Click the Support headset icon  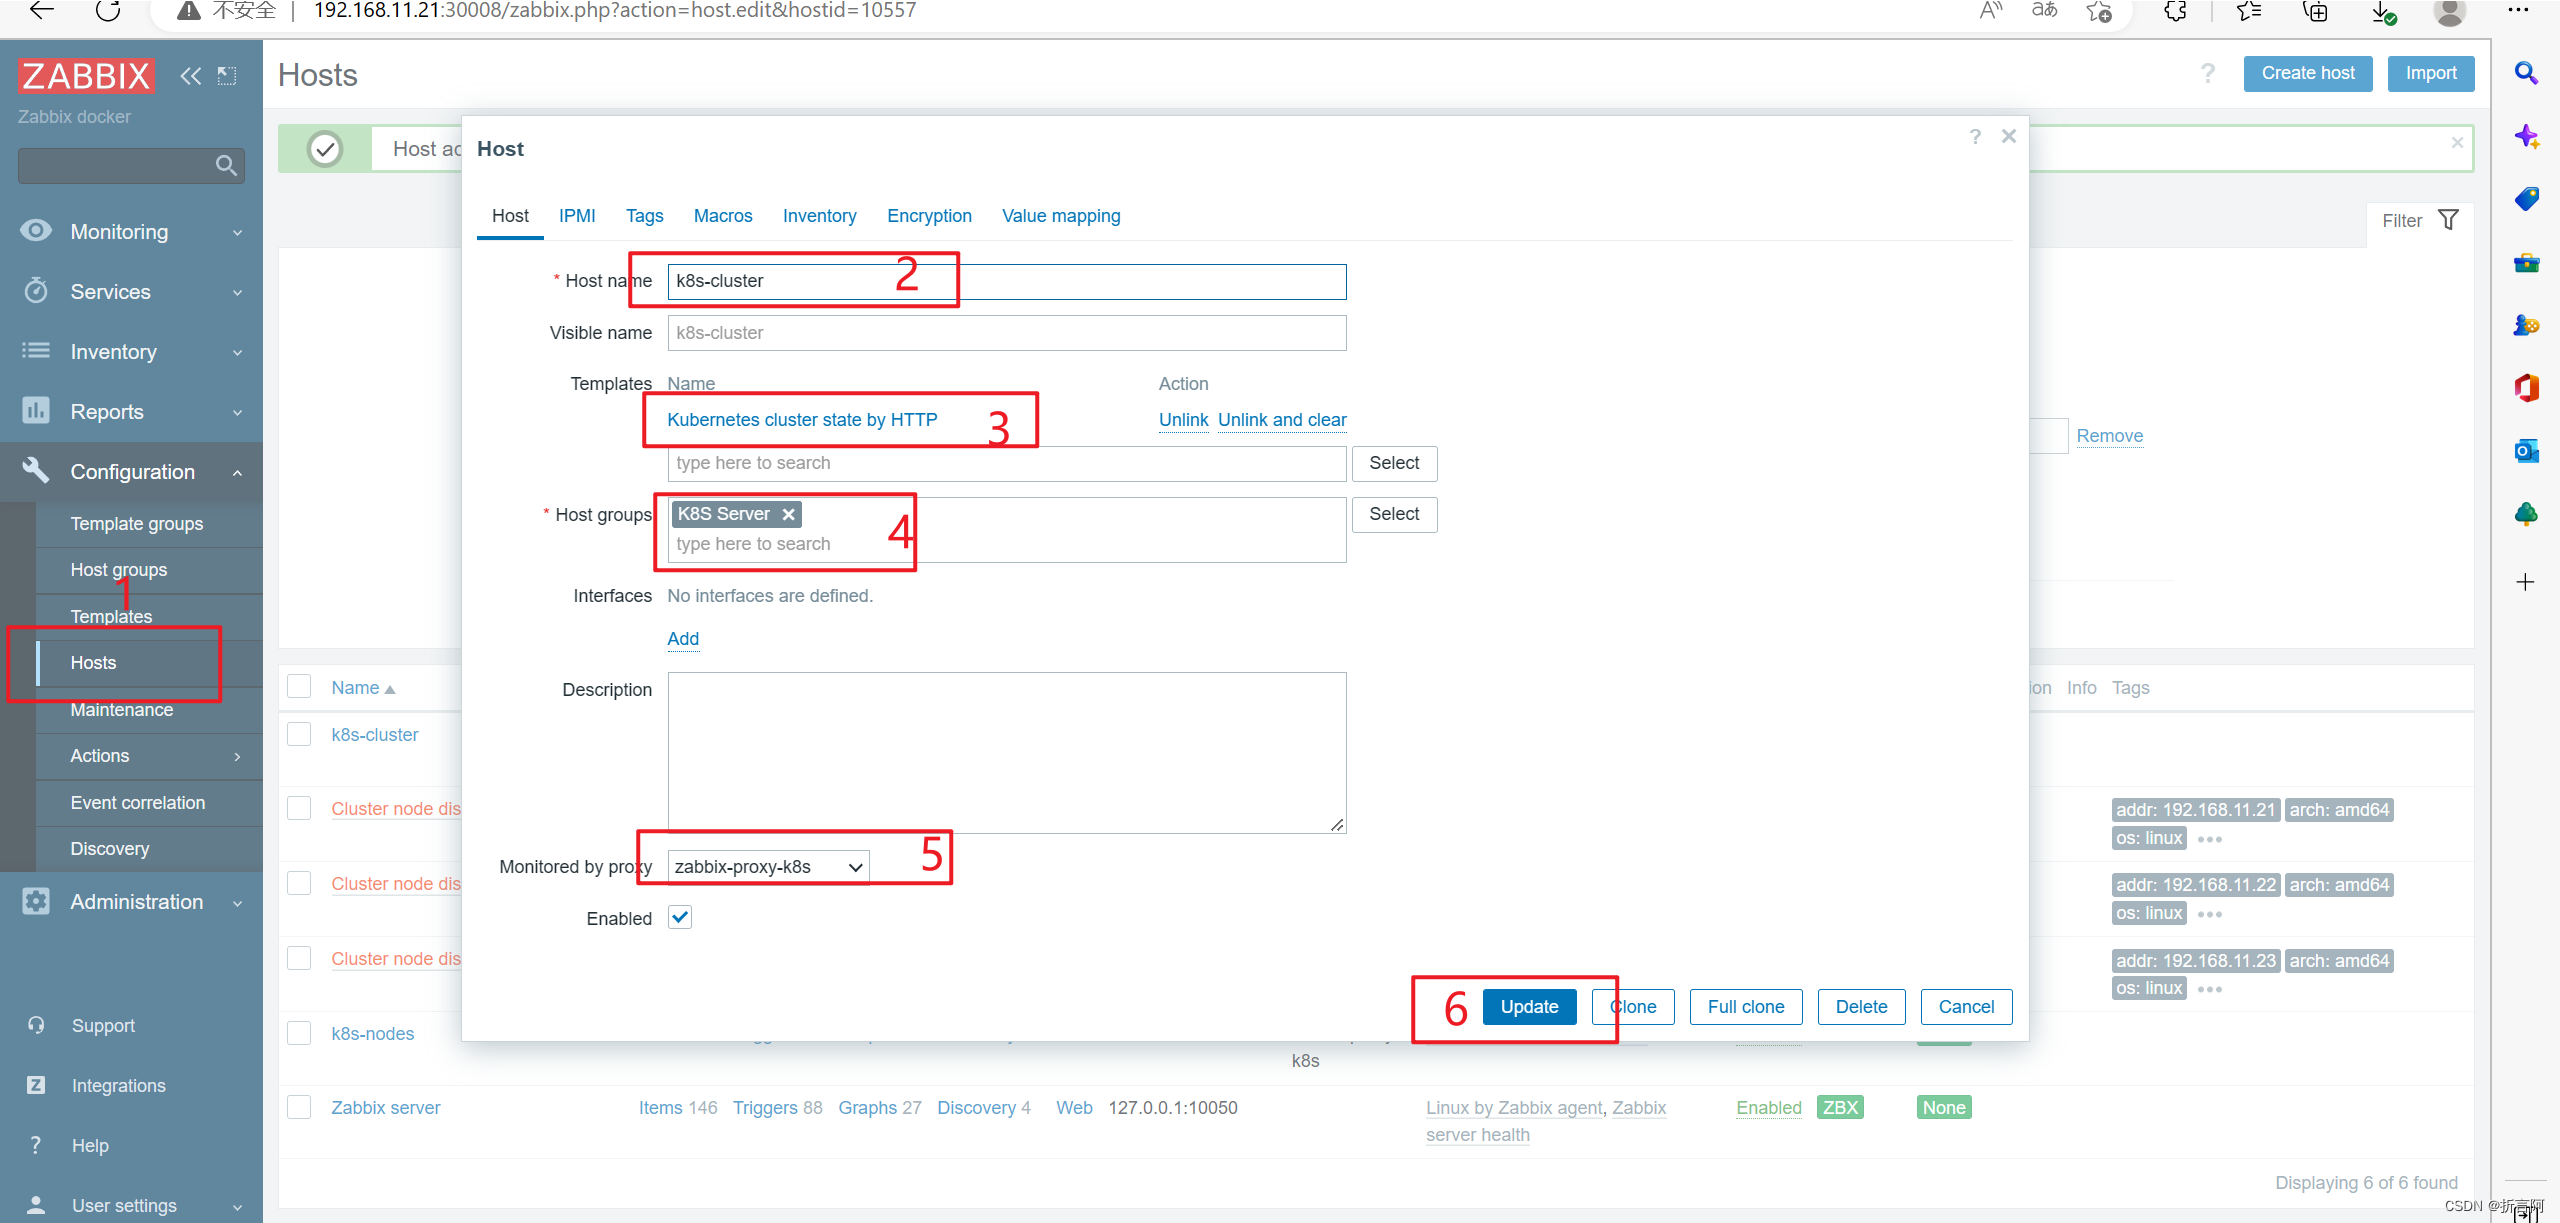(36, 1025)
